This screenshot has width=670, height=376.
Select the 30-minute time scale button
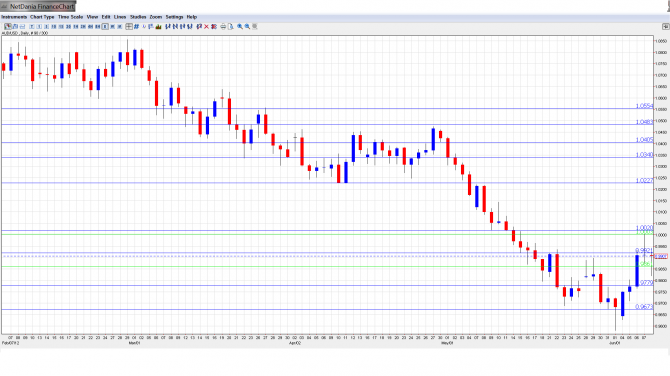click(68, 26)
